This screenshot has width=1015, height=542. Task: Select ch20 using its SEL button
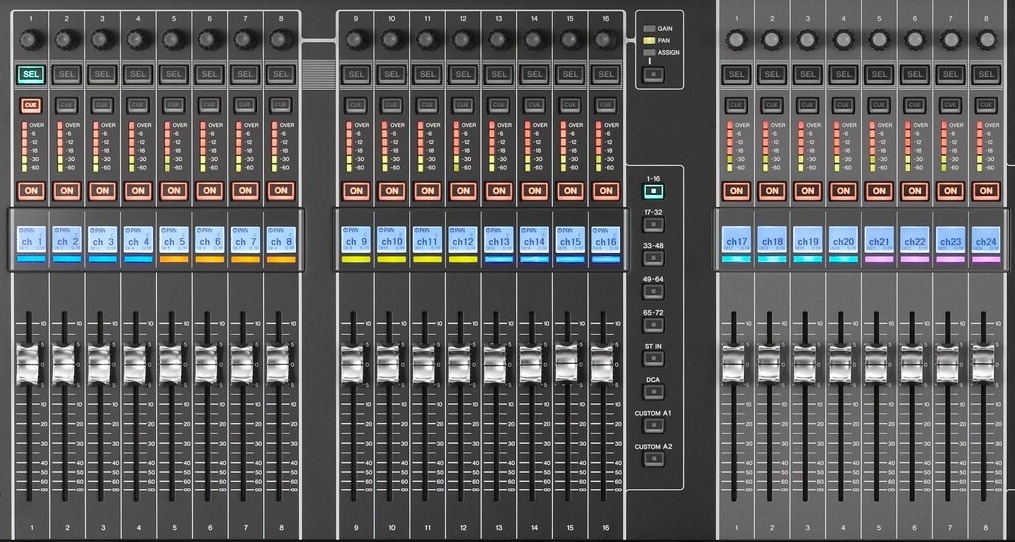[x=843, y=74]
